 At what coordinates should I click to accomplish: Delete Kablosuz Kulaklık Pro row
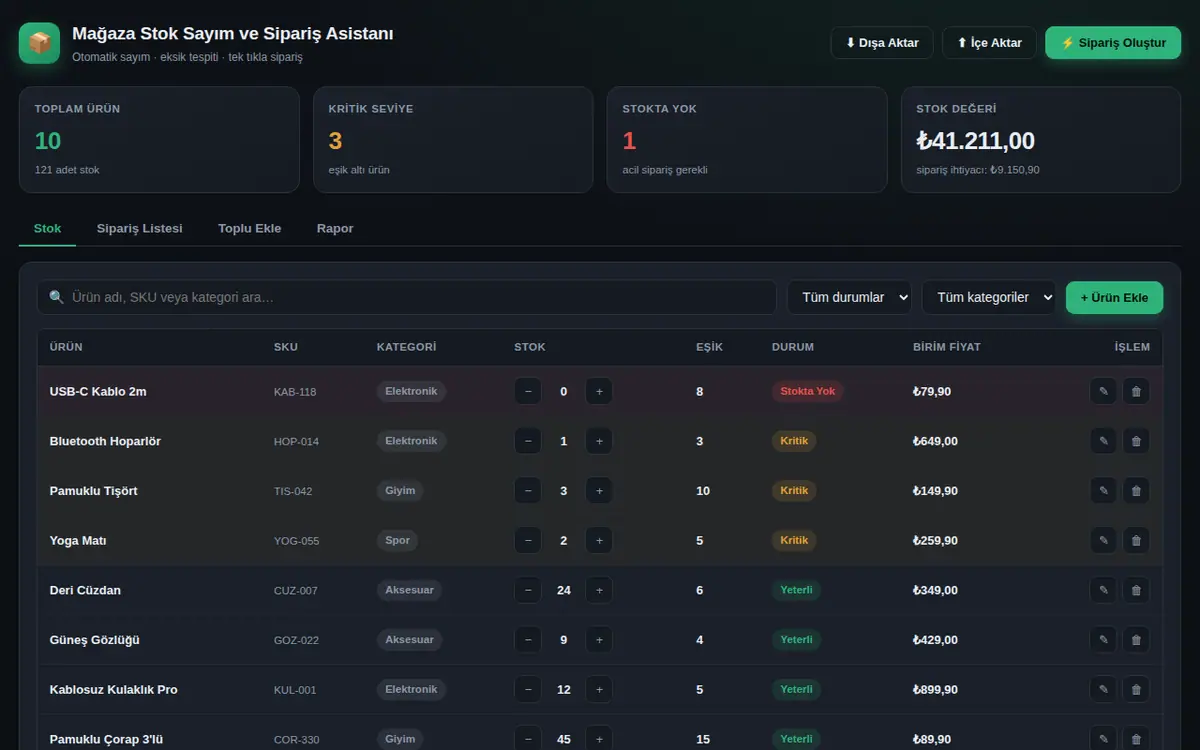click(1136, 689)
